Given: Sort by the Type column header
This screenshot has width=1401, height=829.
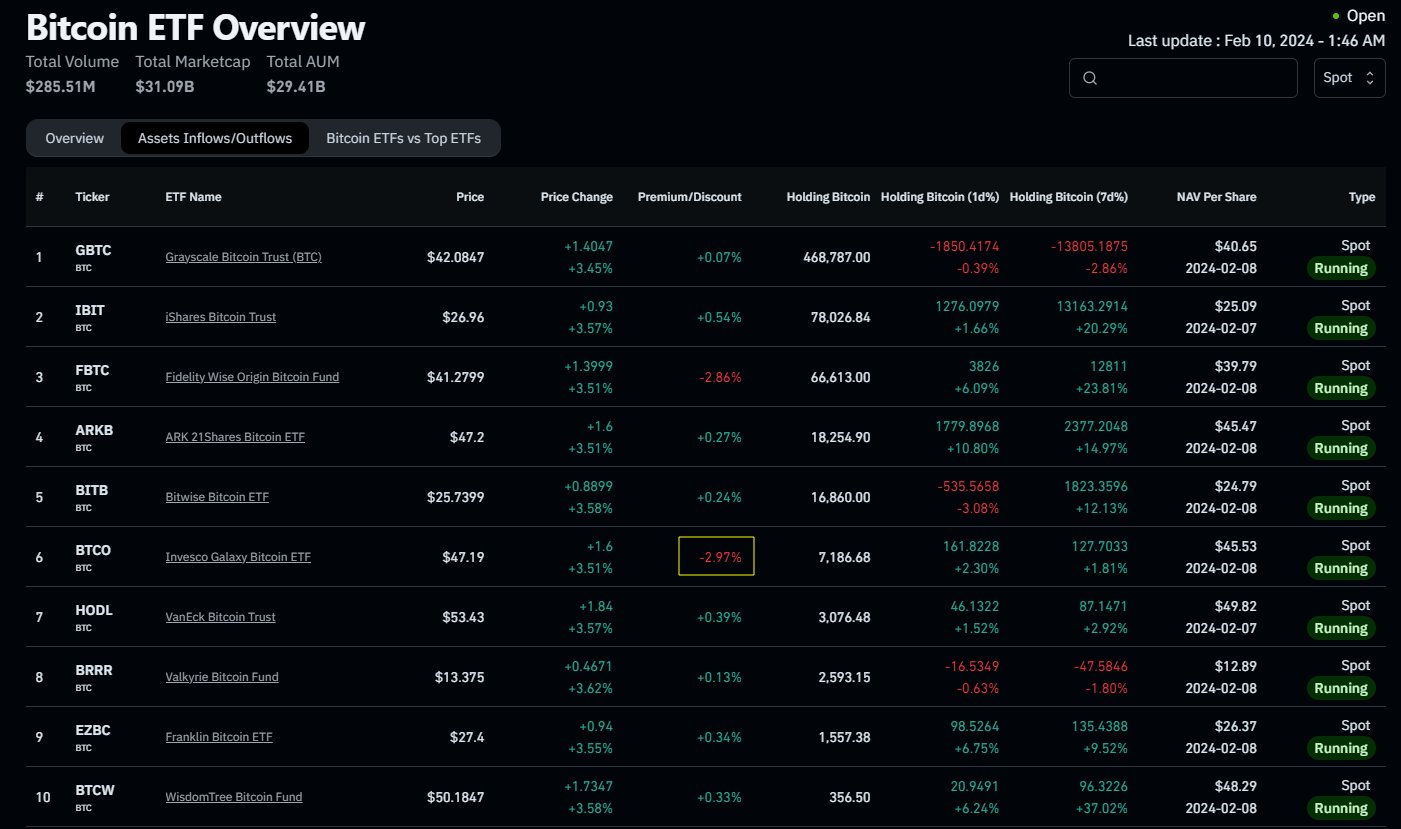Looking at the screenshot, I should (x=1362, y=197).
